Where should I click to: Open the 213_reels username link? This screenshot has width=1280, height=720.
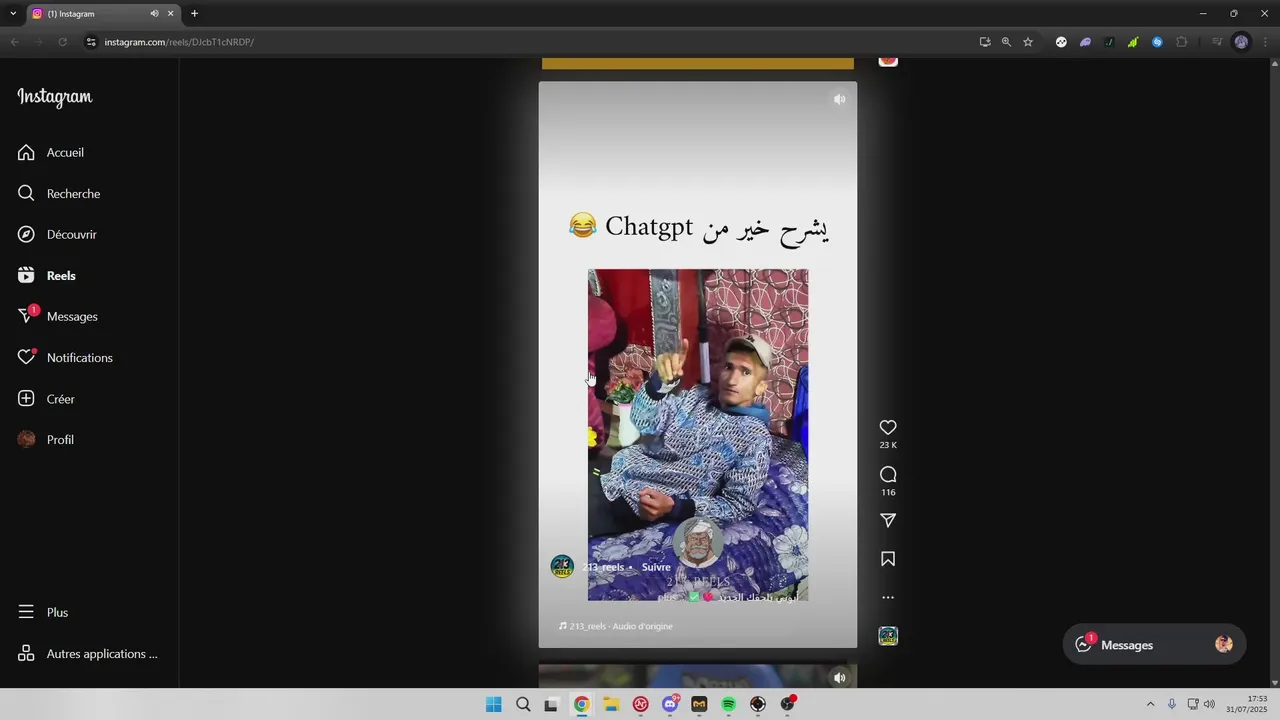[x=603, y=567]
